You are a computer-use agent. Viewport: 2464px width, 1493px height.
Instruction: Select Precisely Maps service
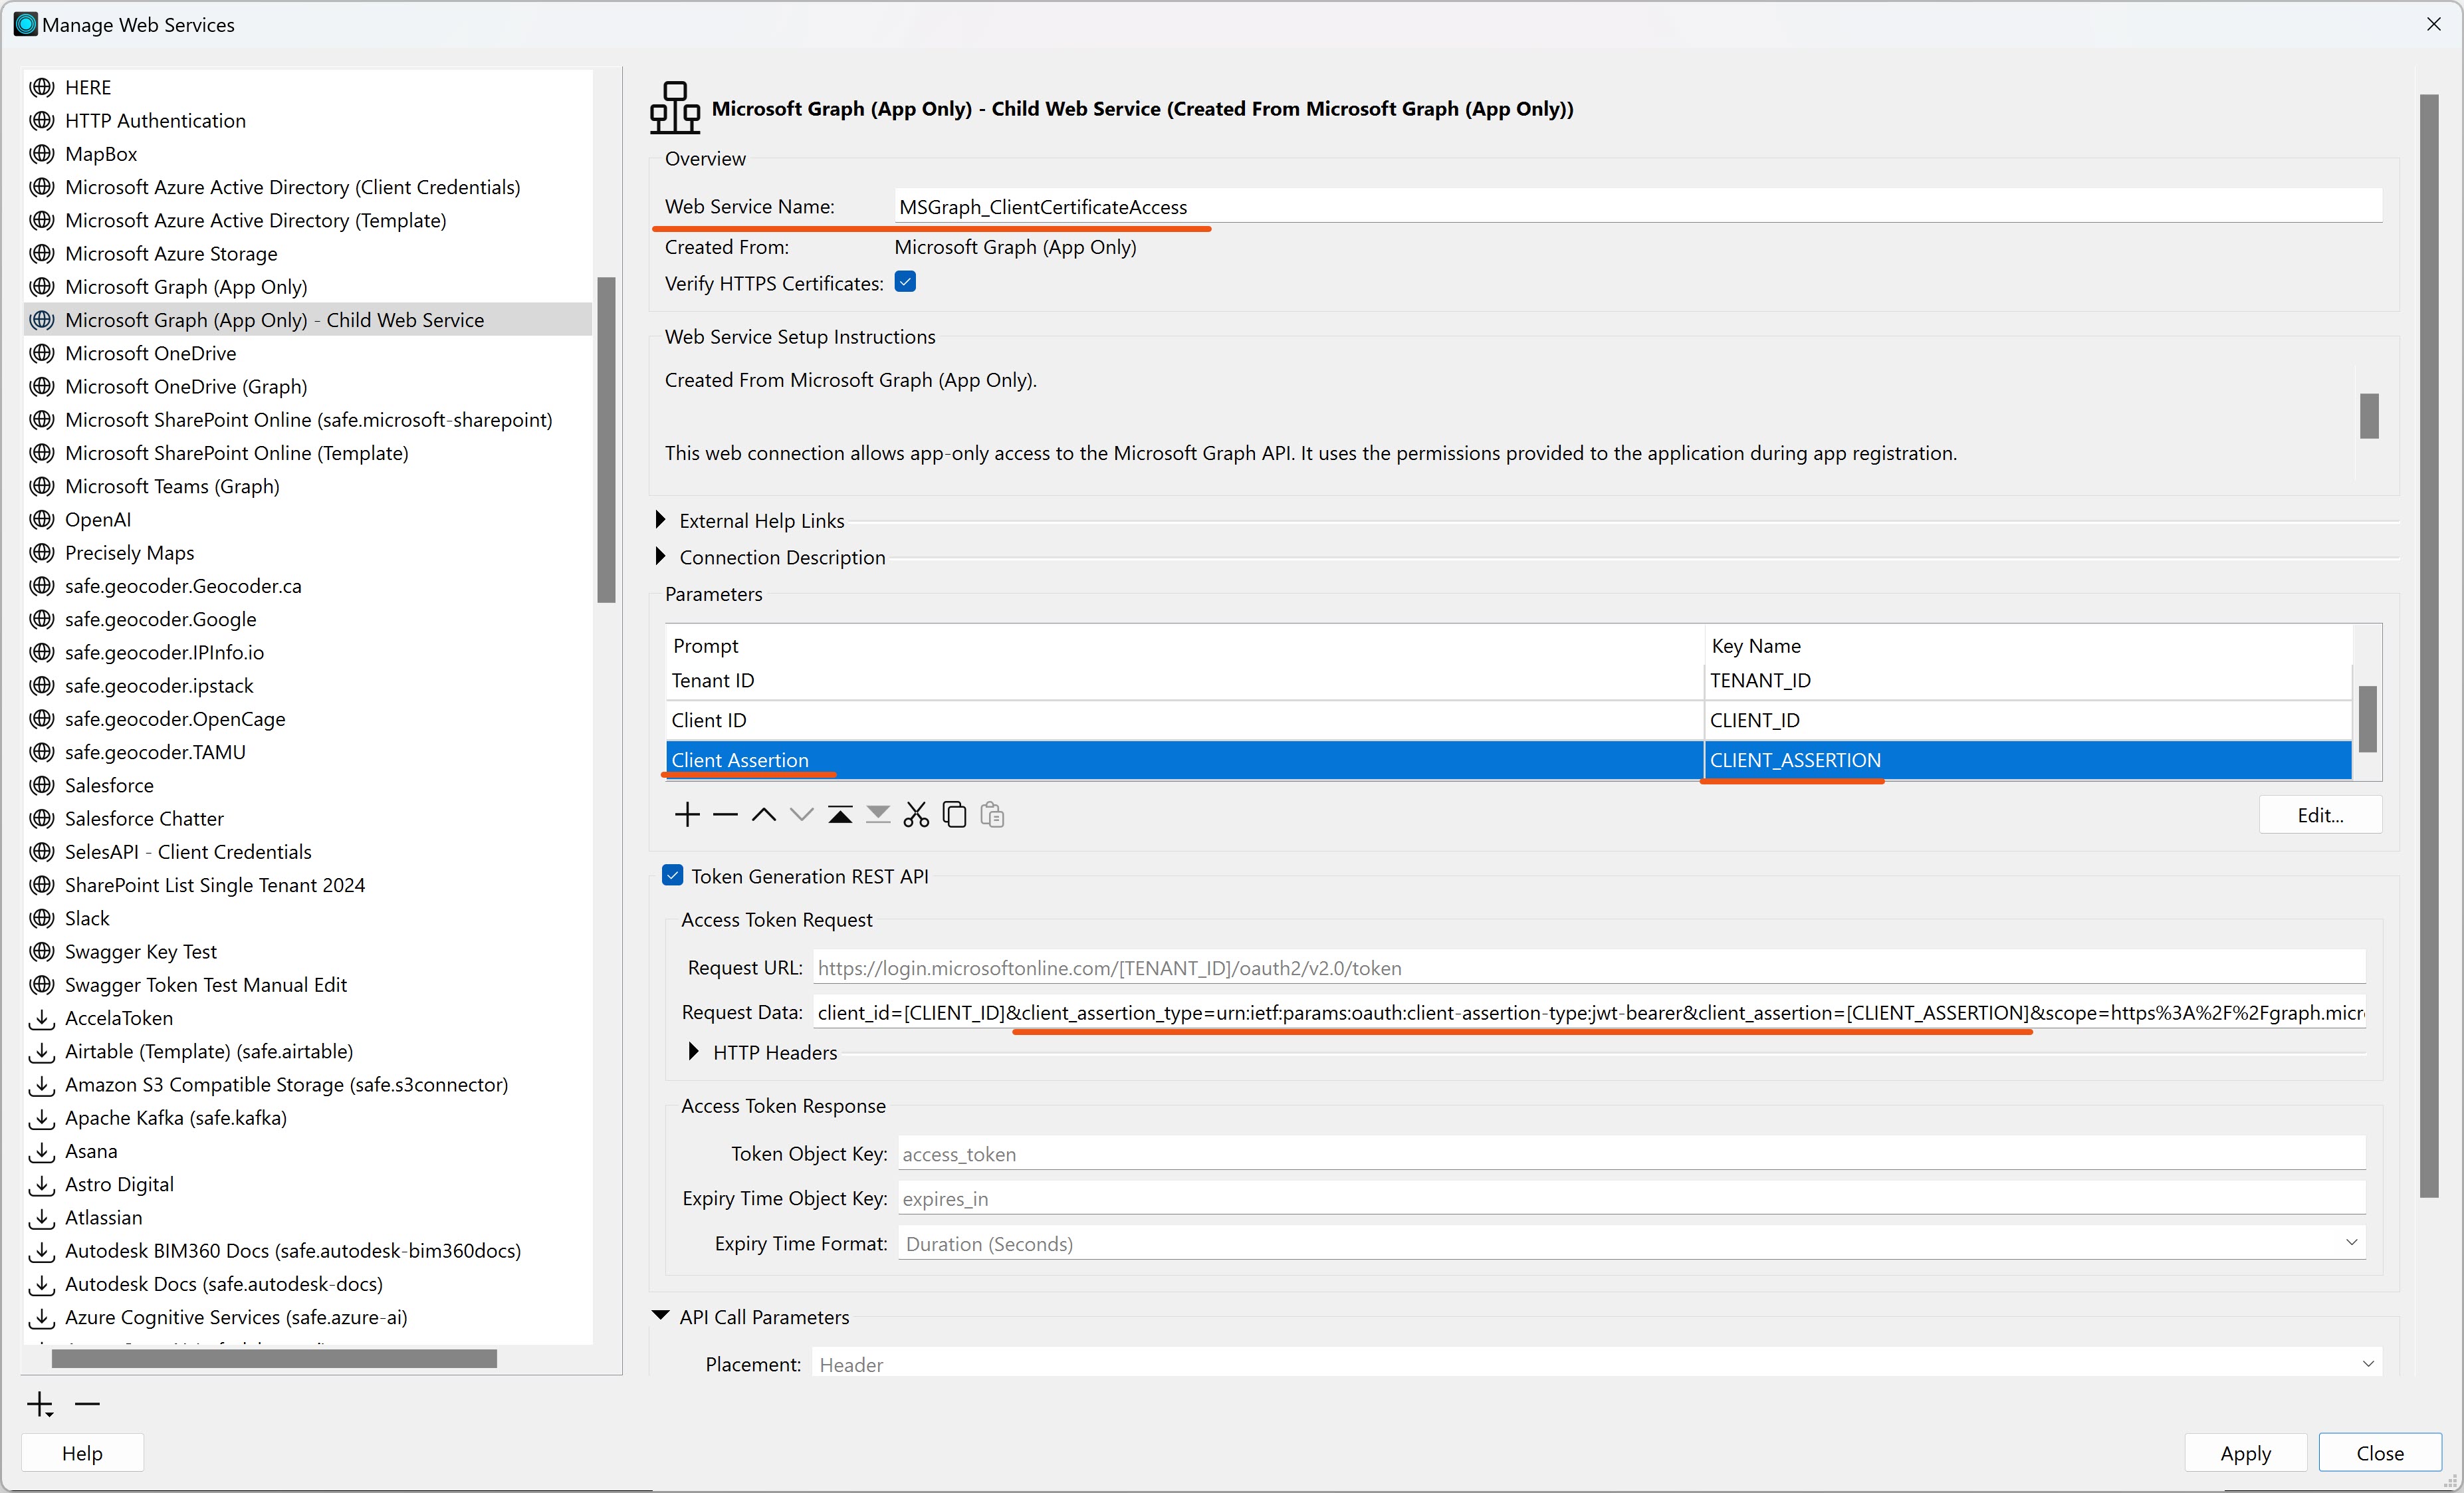click(x=129, y=552)
